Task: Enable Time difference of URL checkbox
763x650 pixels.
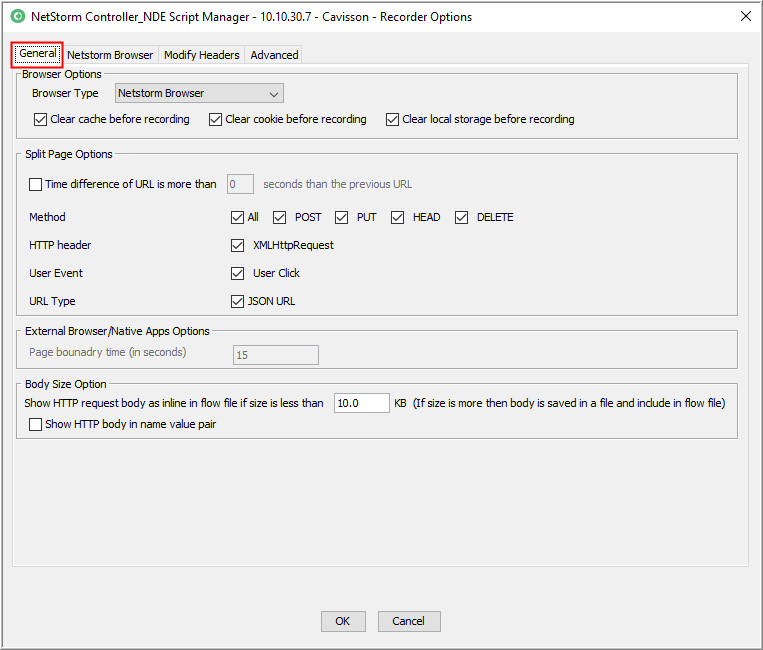Action: point(35,184)
